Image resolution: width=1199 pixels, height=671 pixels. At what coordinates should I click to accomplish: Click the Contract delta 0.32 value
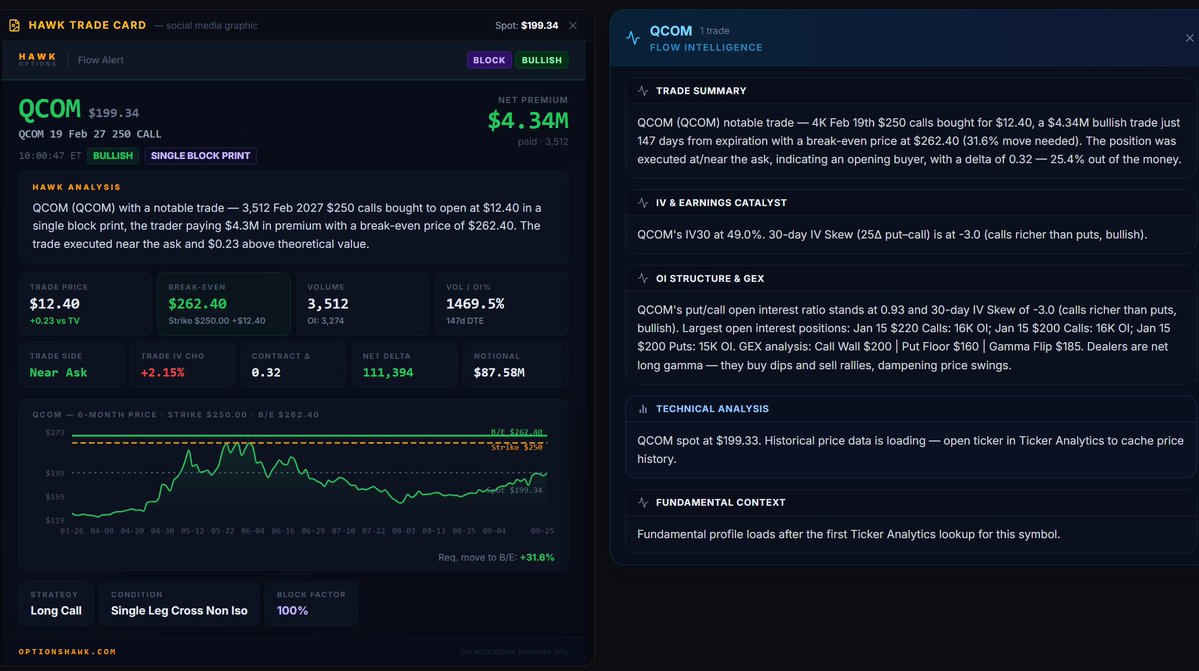point(266,373)
